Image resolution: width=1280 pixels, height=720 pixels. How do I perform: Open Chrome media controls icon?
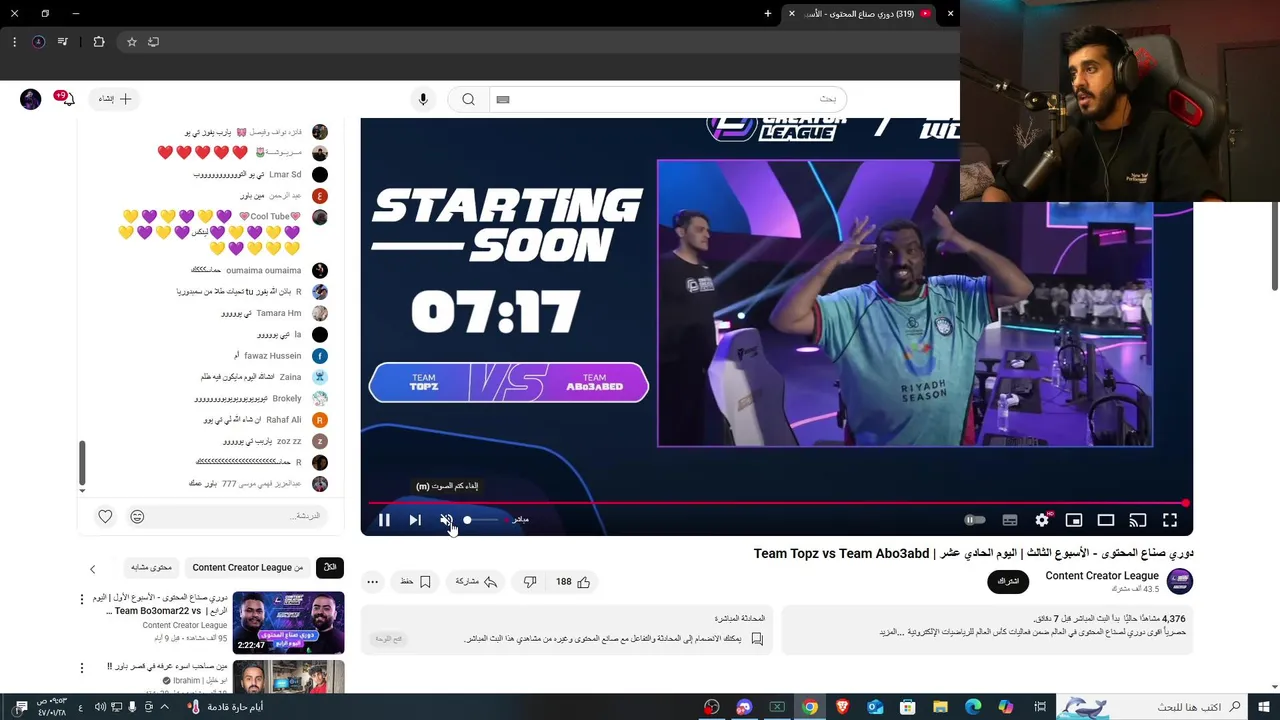click(x=63, y=42)
